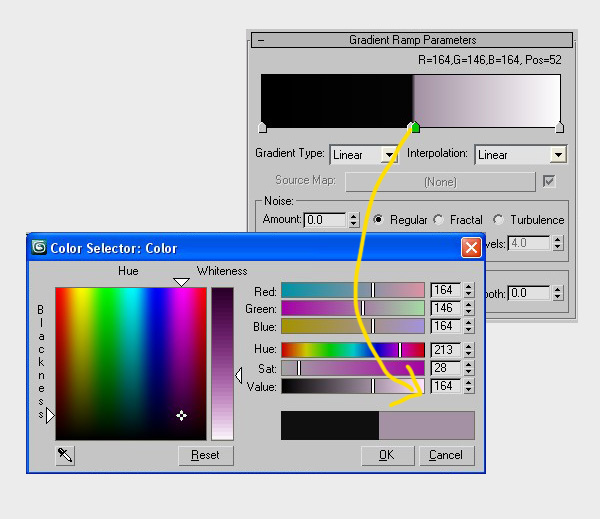Close the Color Selector dialog

470,247
